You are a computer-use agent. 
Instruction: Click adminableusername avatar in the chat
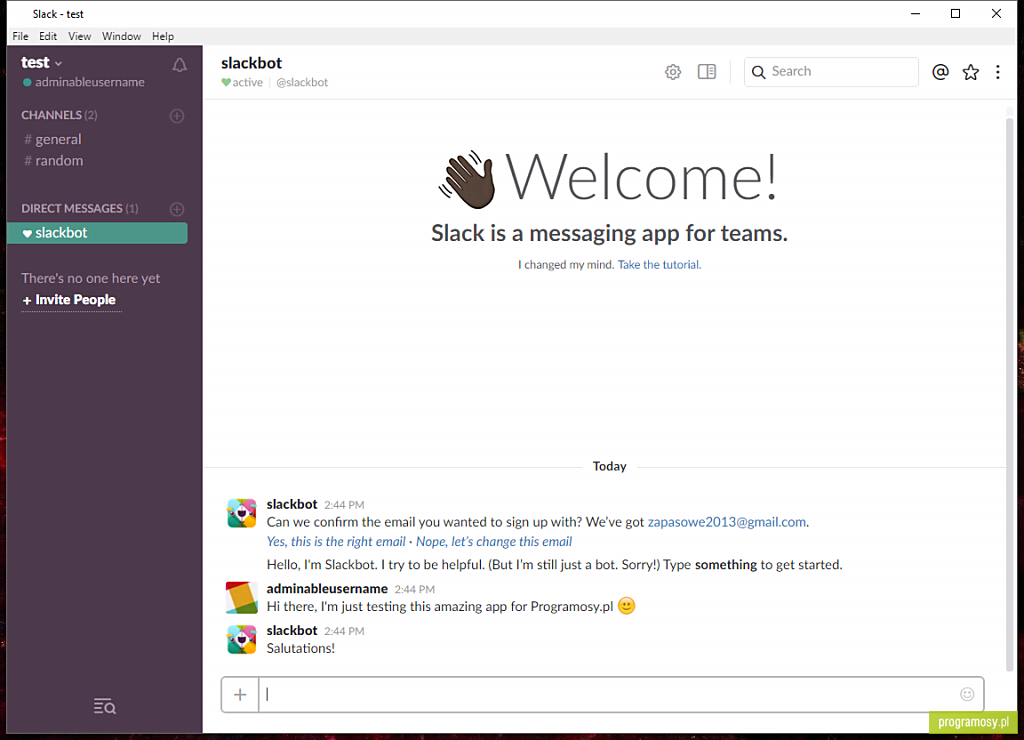point(242,598)
